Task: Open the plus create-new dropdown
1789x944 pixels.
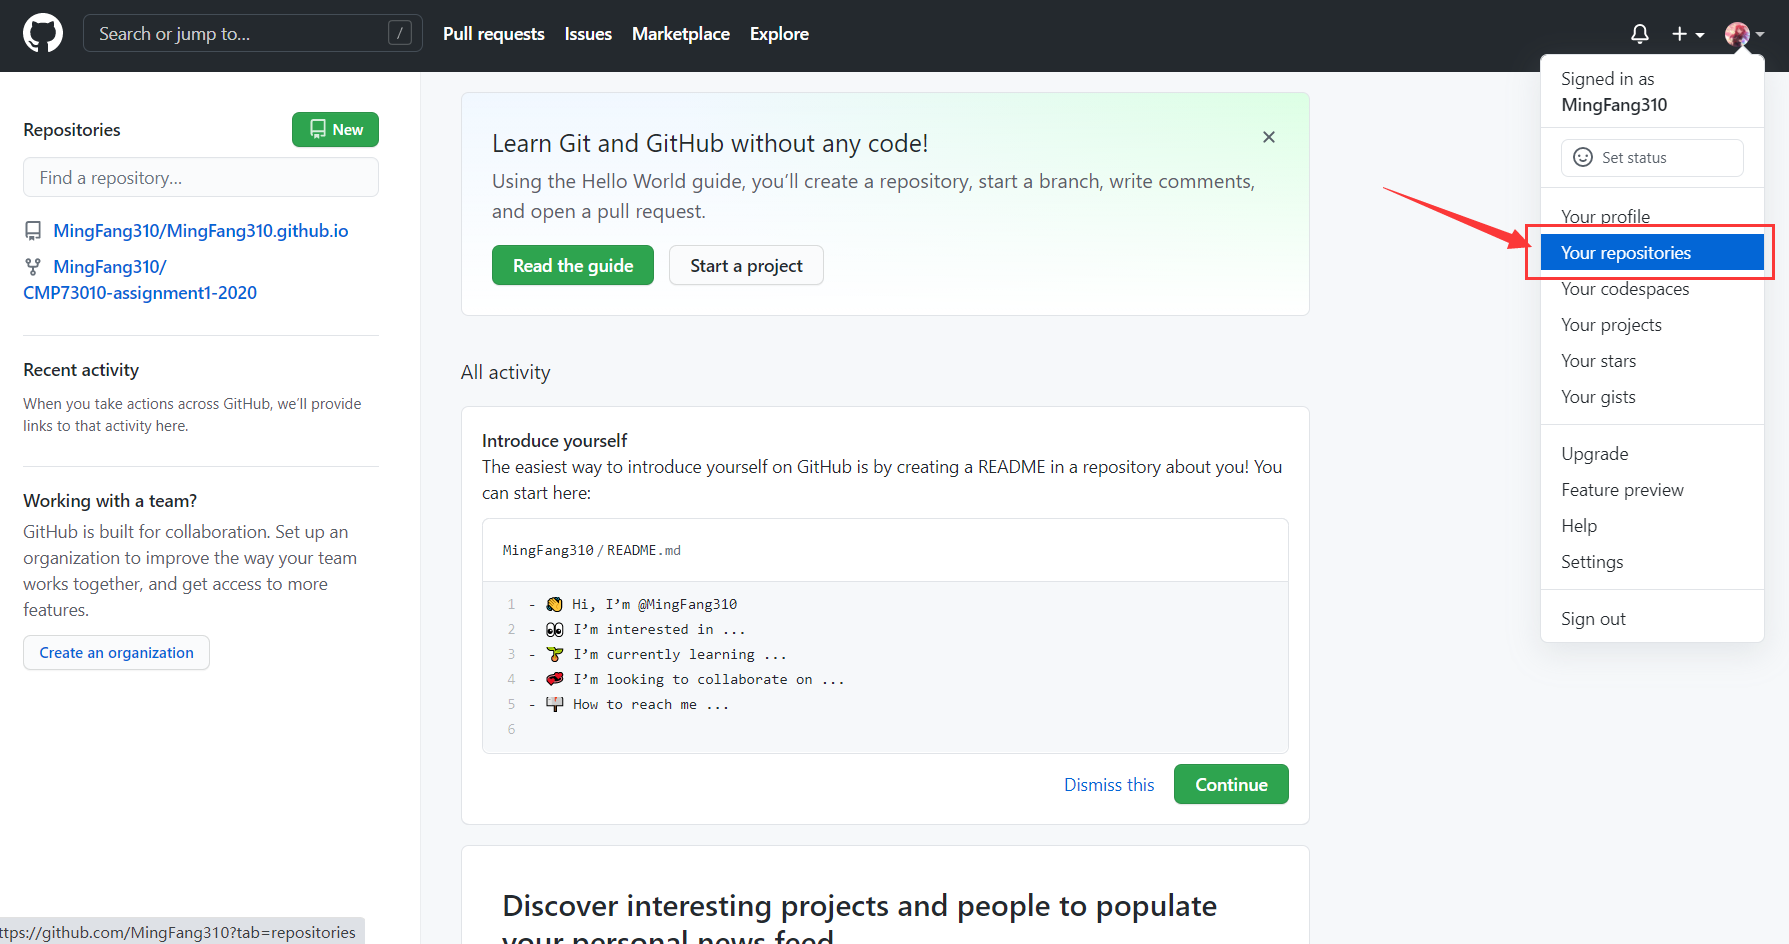Action: 1688,34
